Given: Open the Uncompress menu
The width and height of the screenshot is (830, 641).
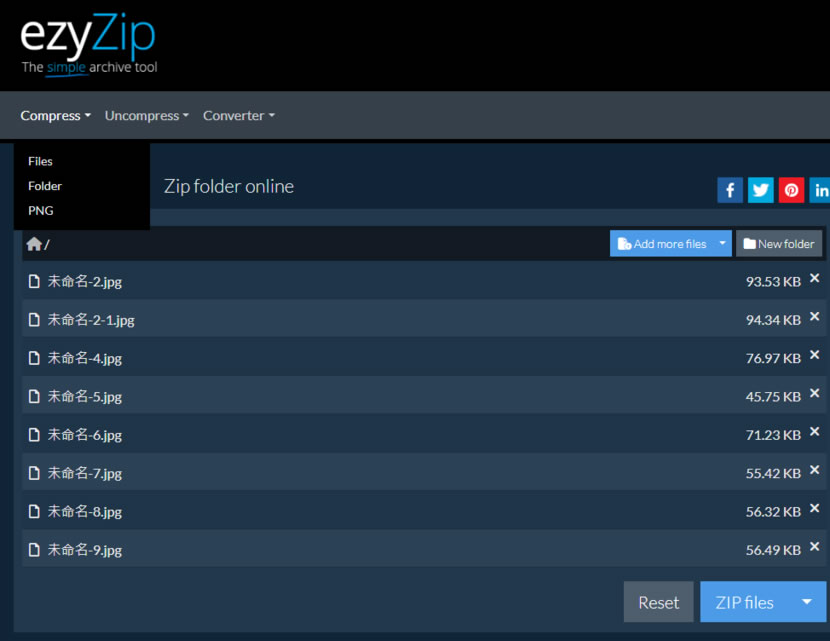Looking at the screenshot, I should (147, 116).
